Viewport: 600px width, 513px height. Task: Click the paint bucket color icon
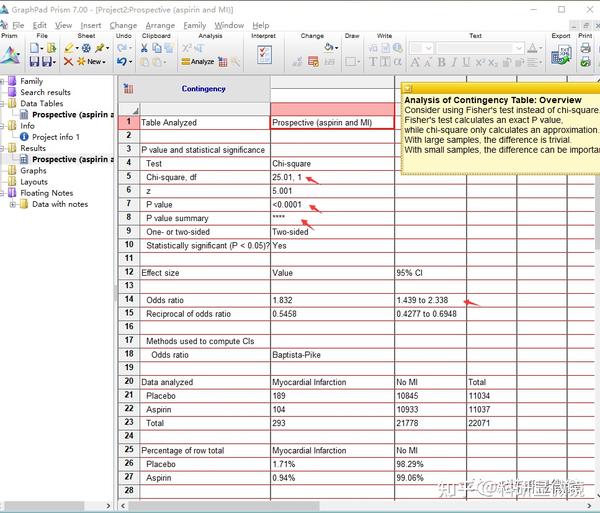[x=328, y=47]
